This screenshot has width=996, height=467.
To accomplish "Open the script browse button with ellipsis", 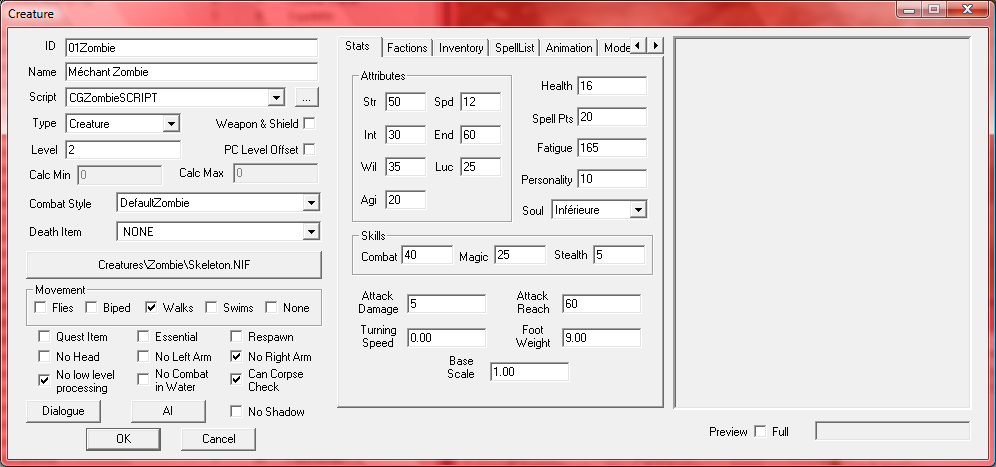I will [x=307, y=97].
